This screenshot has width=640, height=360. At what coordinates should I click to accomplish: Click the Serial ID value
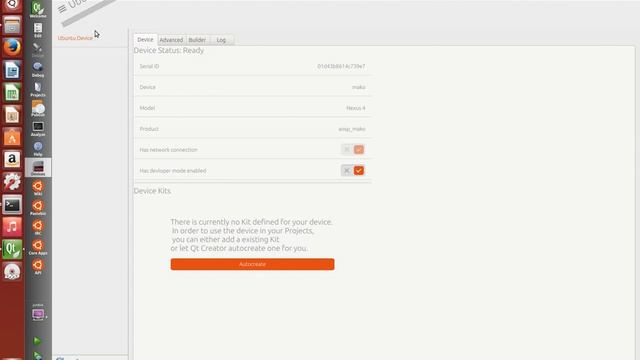tap(341, 66)
